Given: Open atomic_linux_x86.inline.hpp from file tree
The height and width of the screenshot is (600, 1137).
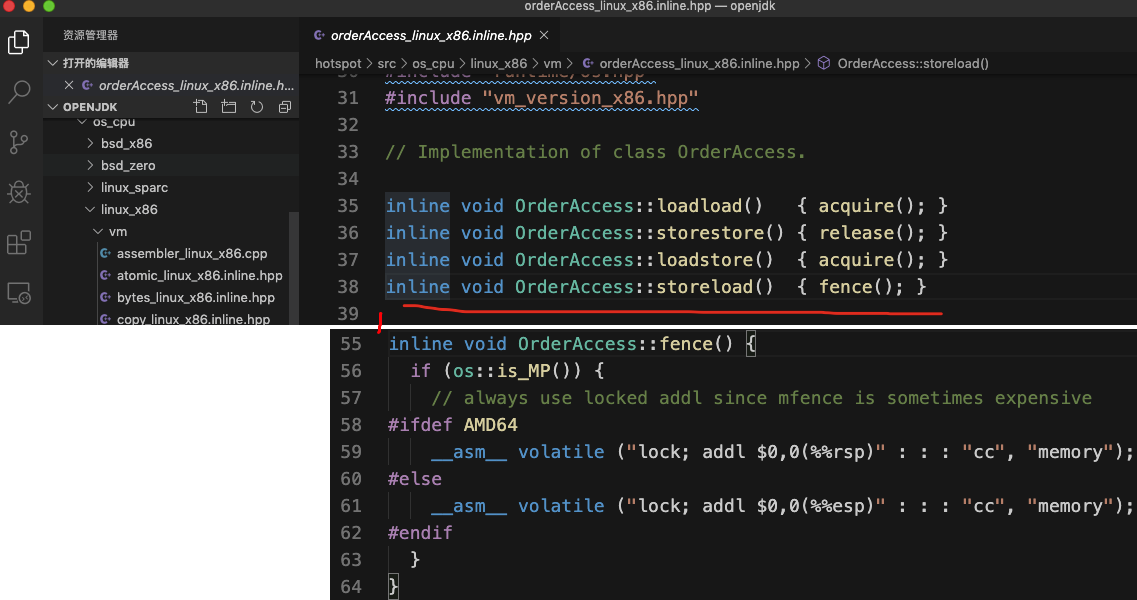Looking at the screenshot, I should (x=199, y=275).
